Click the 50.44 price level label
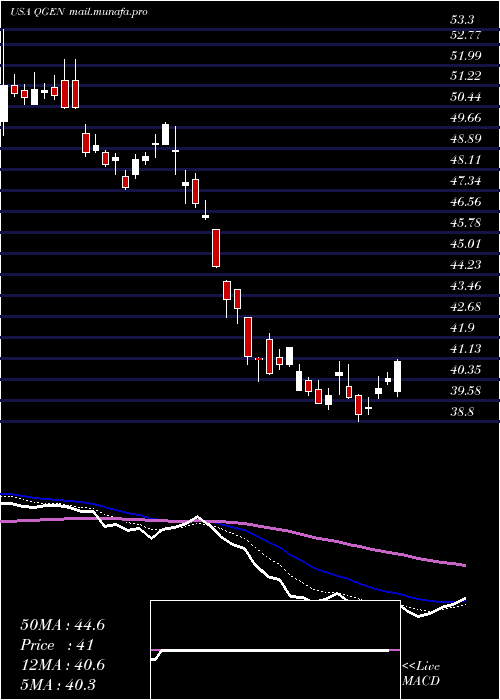This screenshot has width=500, height=700. [466, 97]
